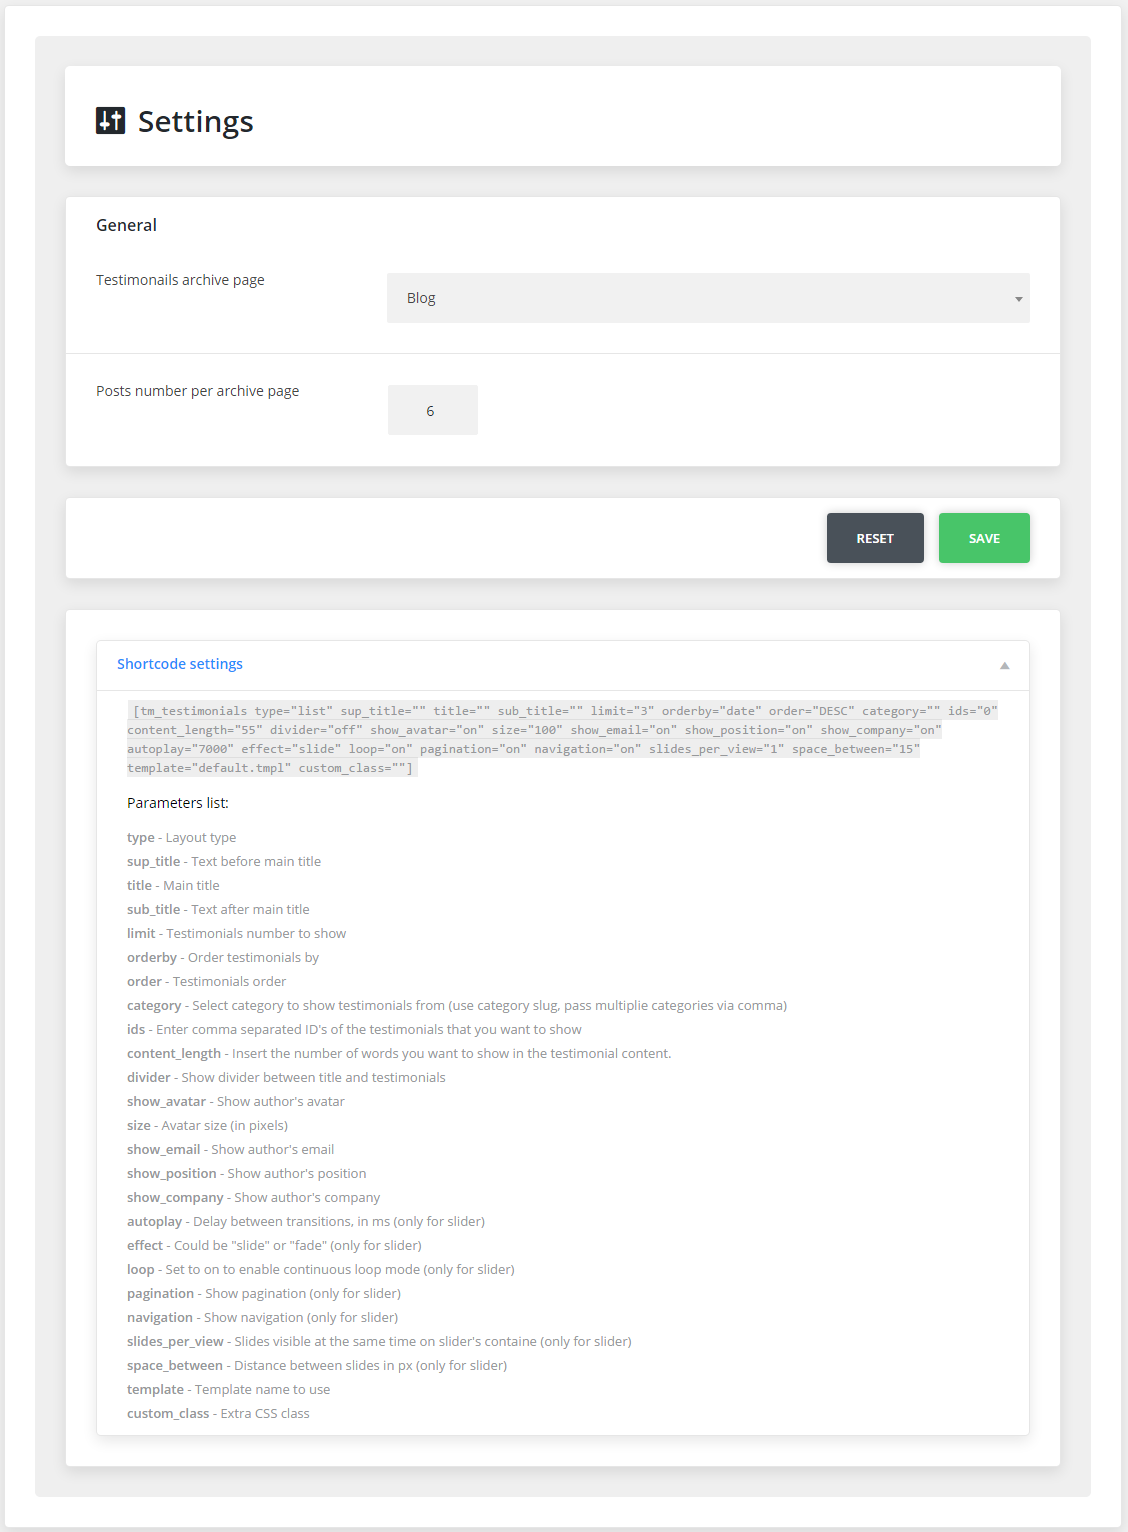Click the Shortcode settings title link
Image resolution: width=1128 pixels, height=1532 pixels.
point(180,664)
